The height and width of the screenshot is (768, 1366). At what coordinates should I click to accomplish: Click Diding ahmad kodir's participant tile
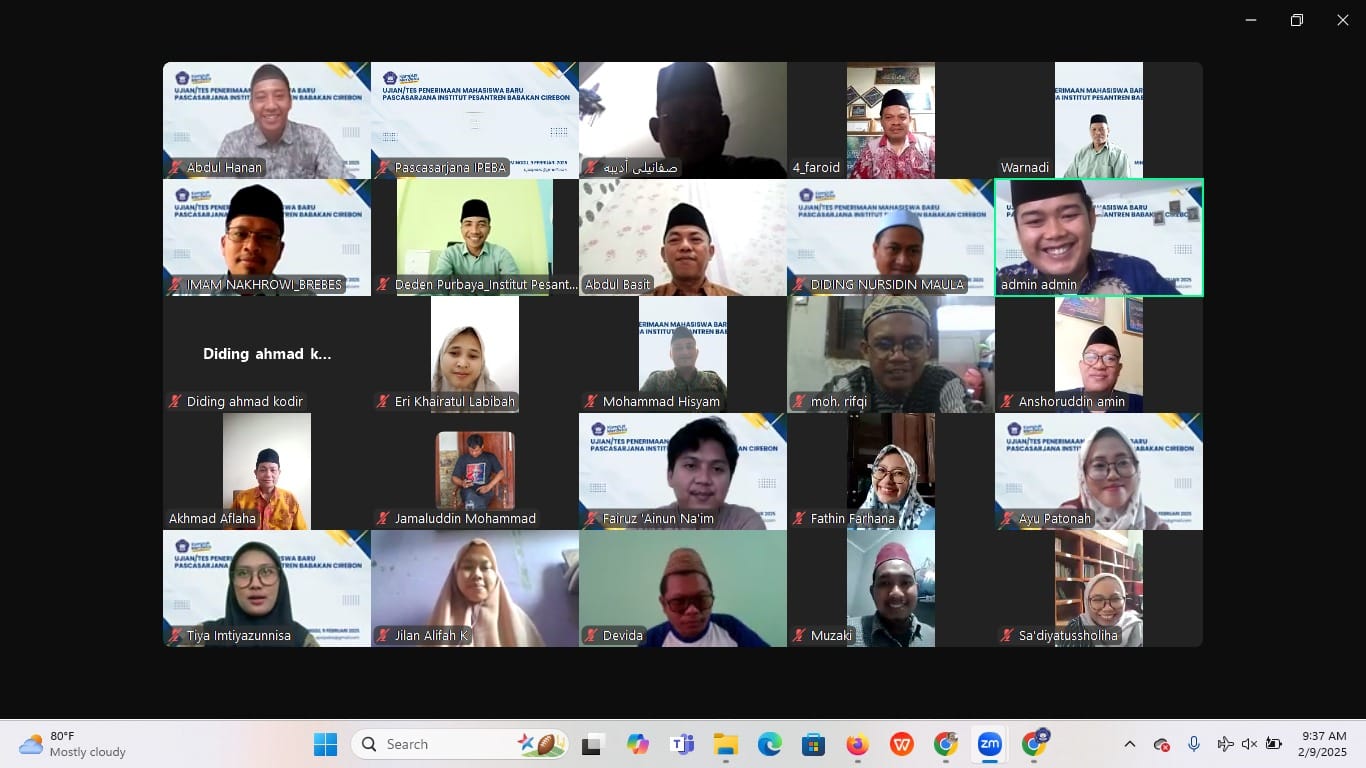pyautogui.click(x=267, y=354)
